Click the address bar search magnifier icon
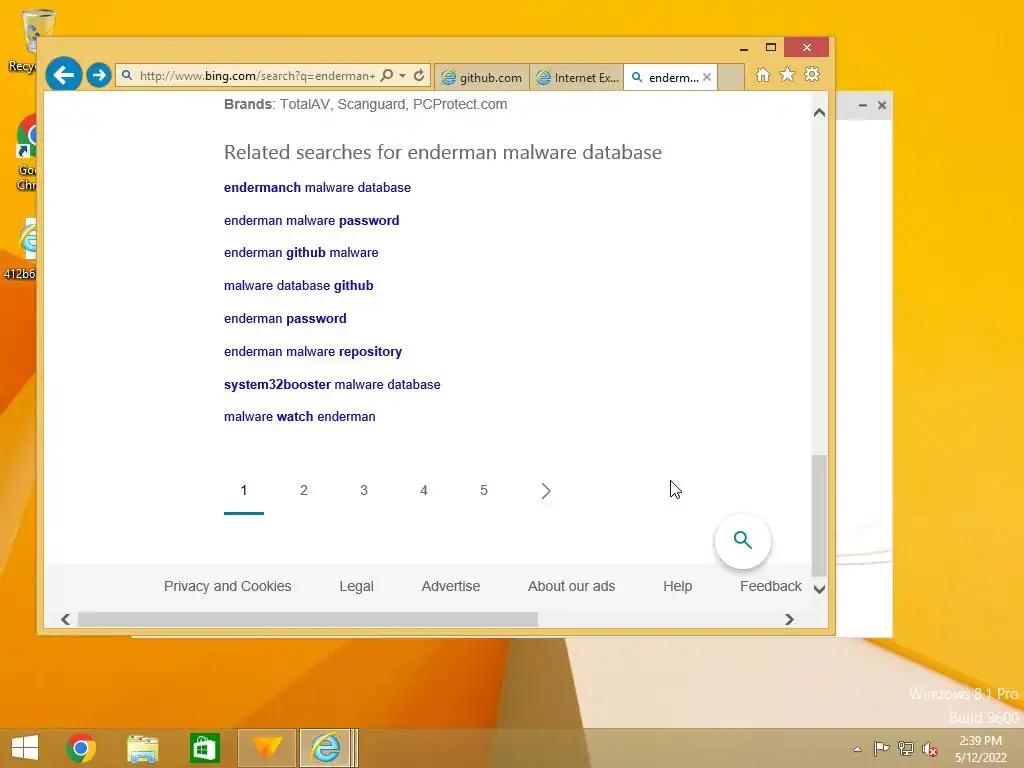Viewport: 1024px width, 768px height. pyautogui.click(x=387, y=76)
